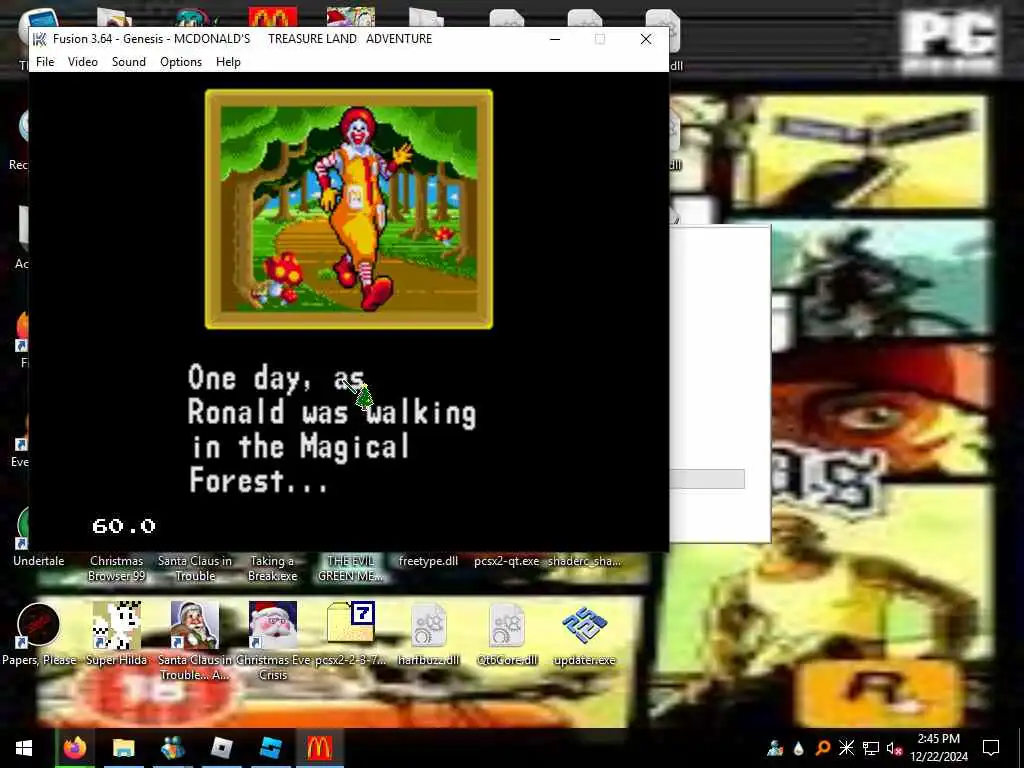Image resolution: width=1024 pixels, height=768 pixels.
Task: Open the notification center icon
Action: tap(991, 748)
